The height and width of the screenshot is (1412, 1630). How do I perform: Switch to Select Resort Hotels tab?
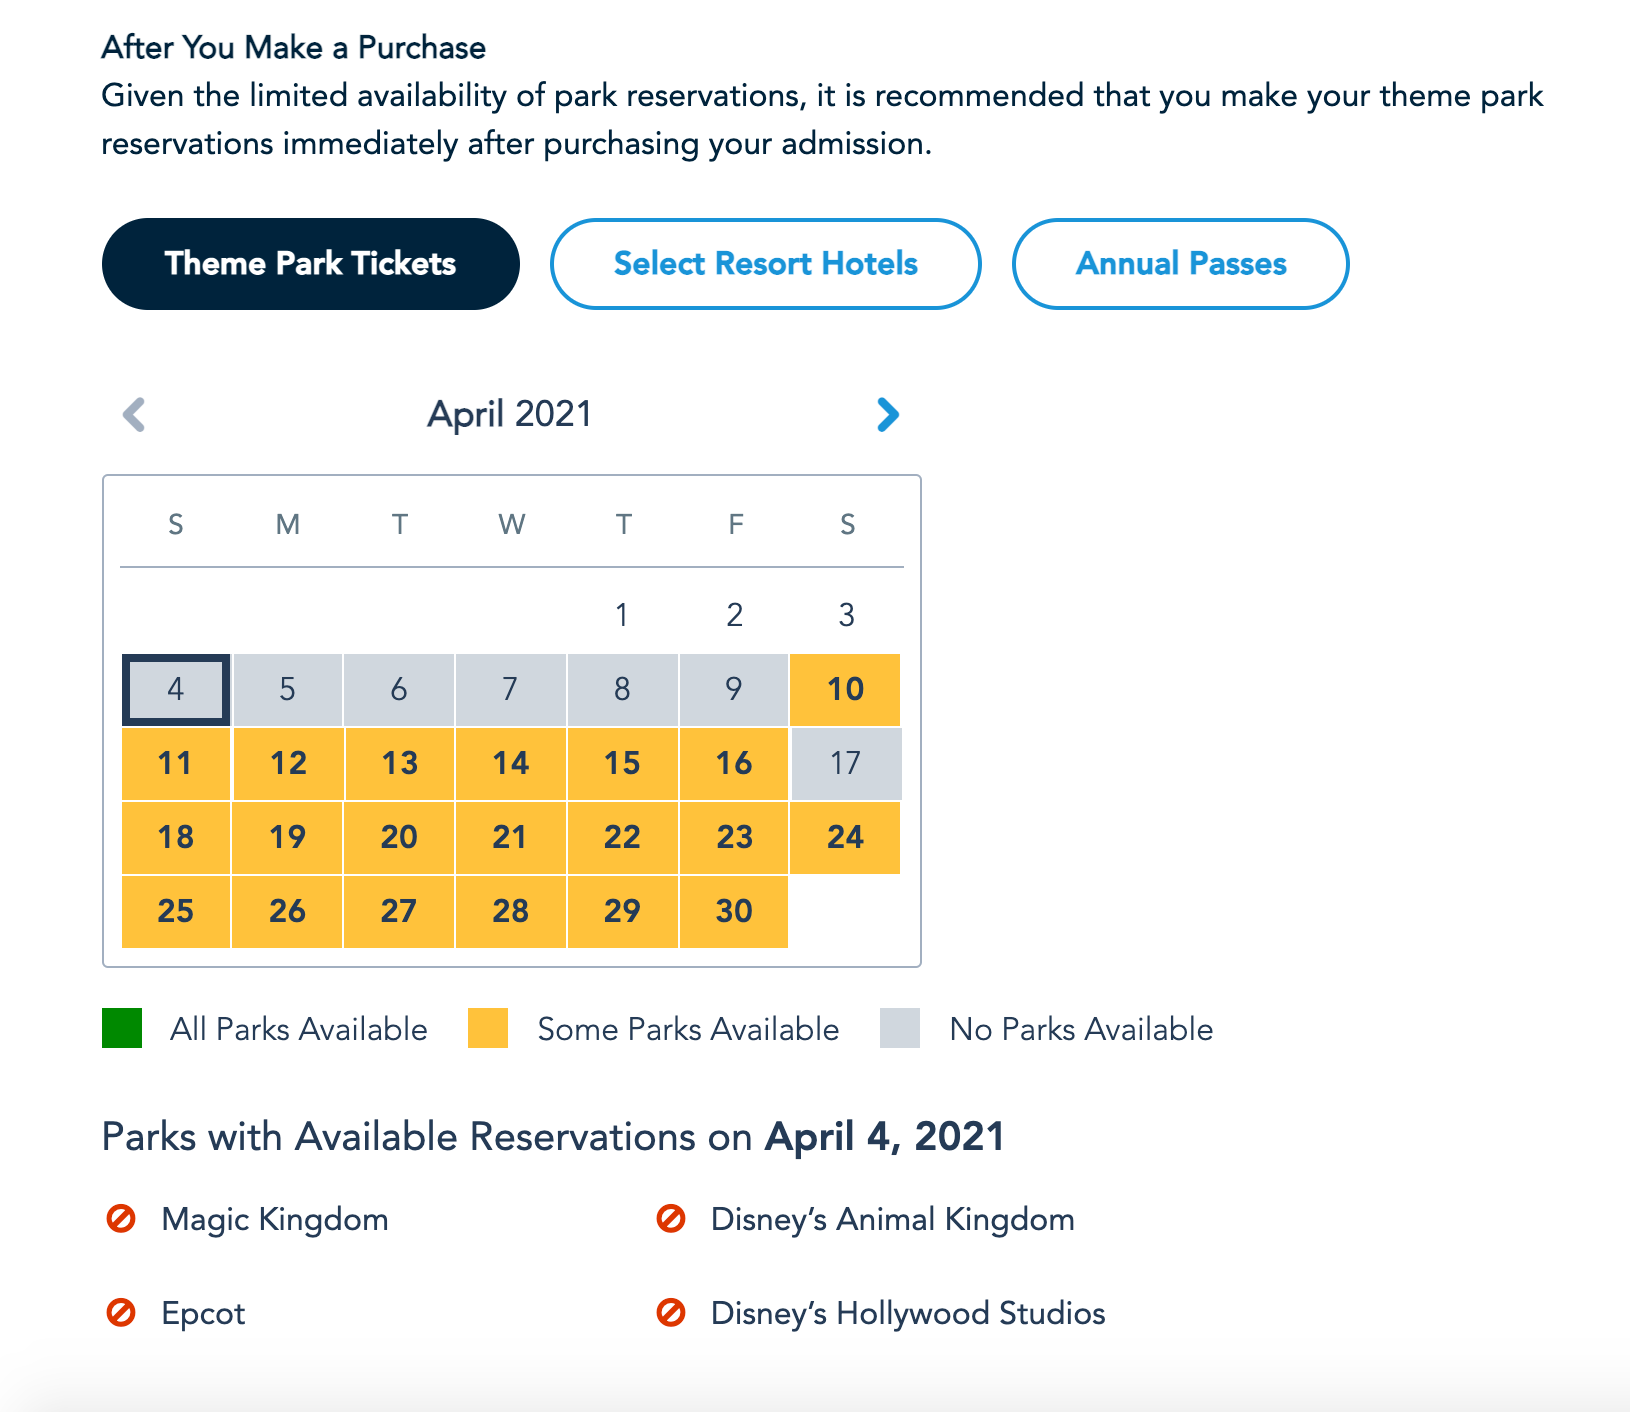765,264
